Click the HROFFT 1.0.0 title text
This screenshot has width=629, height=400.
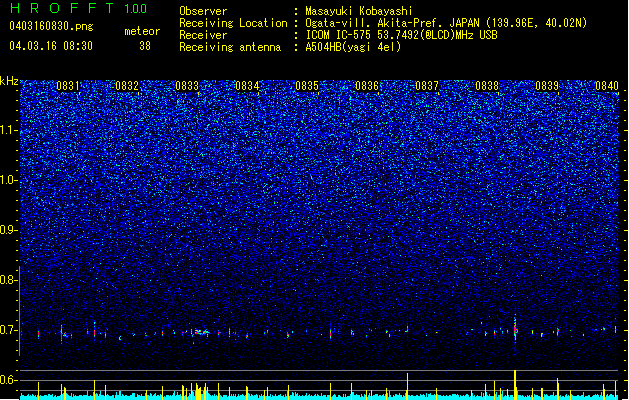click(79, 8)
